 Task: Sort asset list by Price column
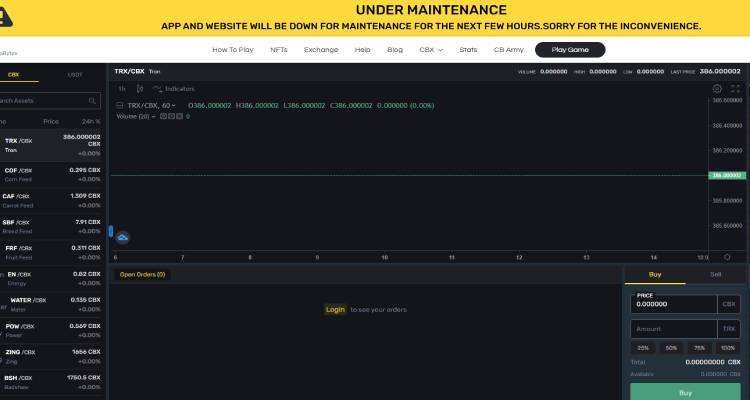click(x=51, y=122)
